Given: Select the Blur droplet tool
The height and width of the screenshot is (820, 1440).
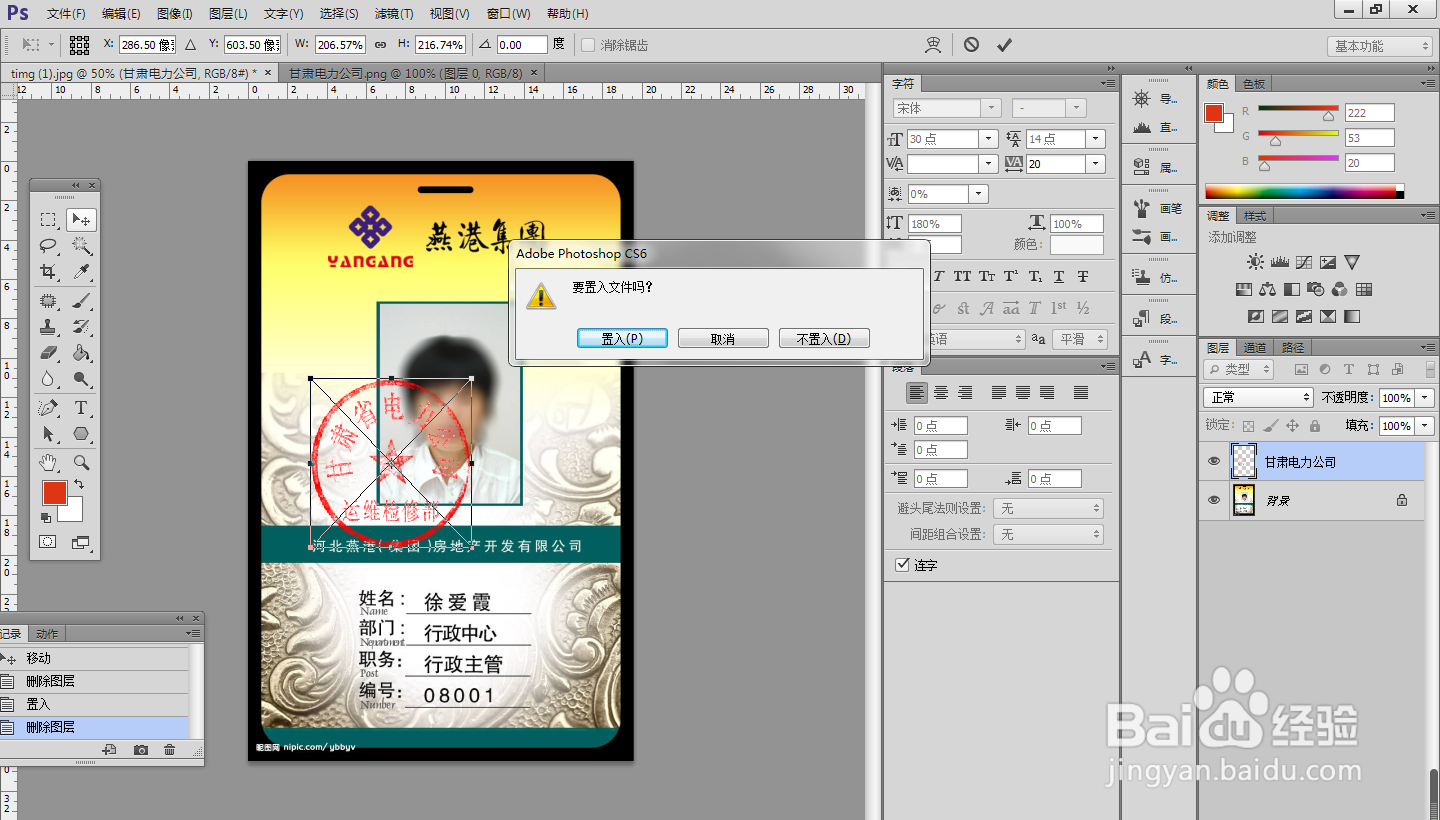Looking at the screenshot, I should point(48,378).
